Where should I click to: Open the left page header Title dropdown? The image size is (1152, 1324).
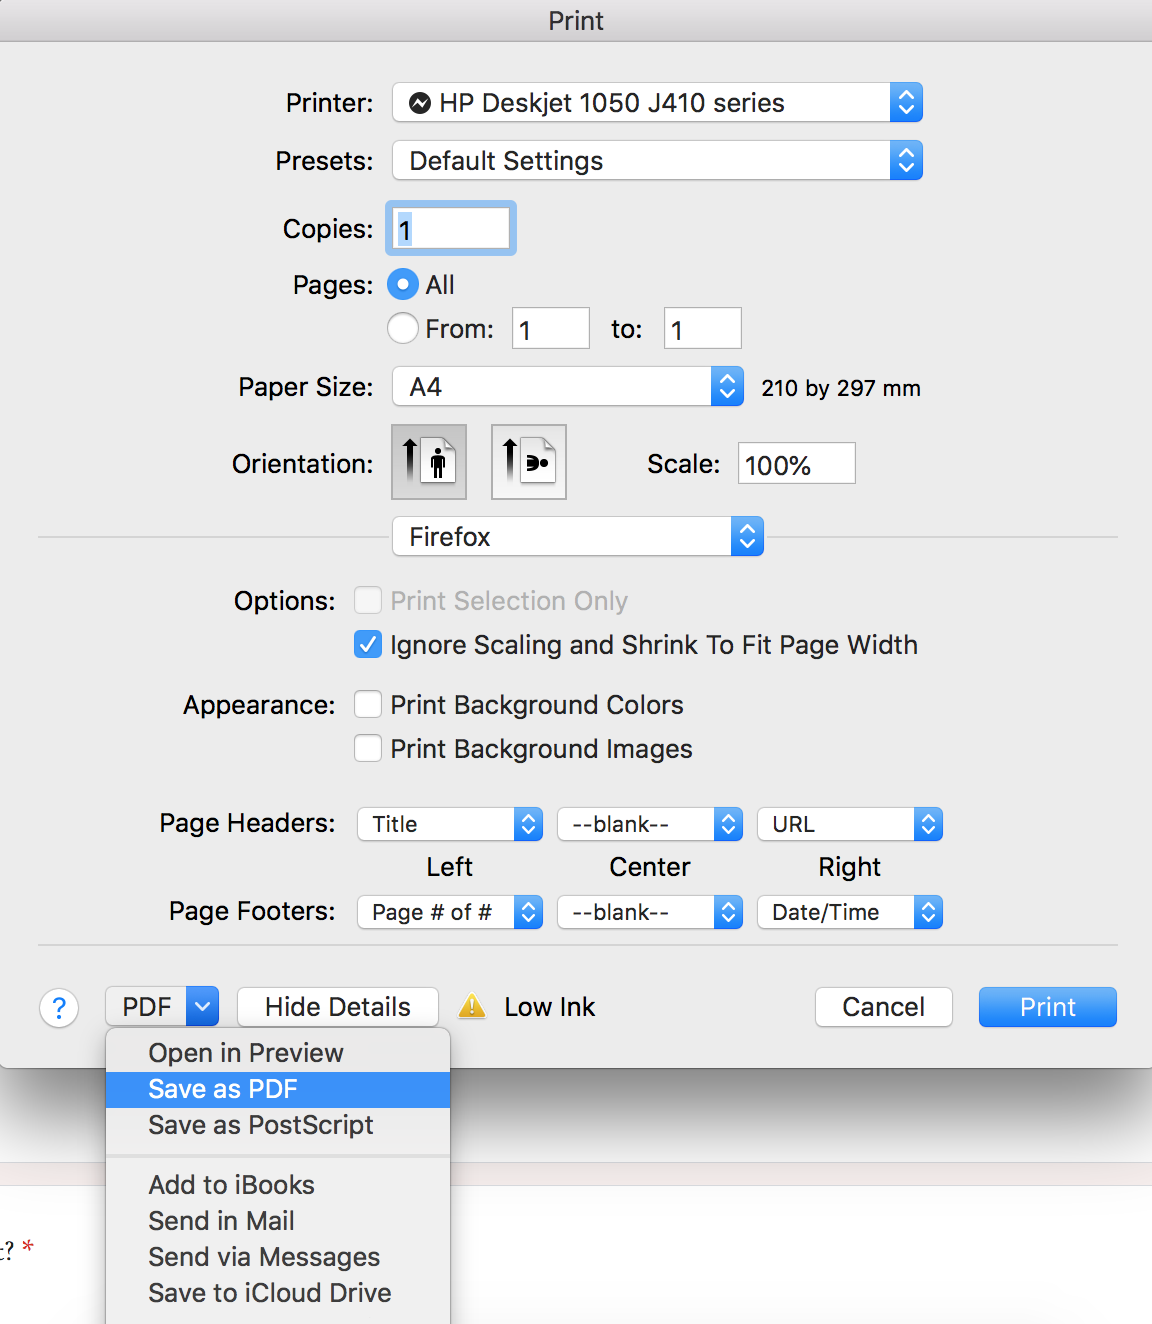[450, 824]
